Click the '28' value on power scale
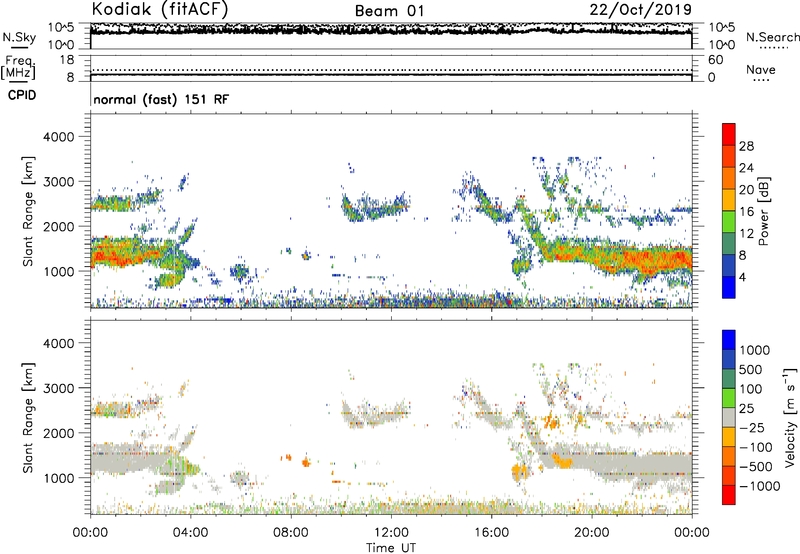 pos(746,146)
